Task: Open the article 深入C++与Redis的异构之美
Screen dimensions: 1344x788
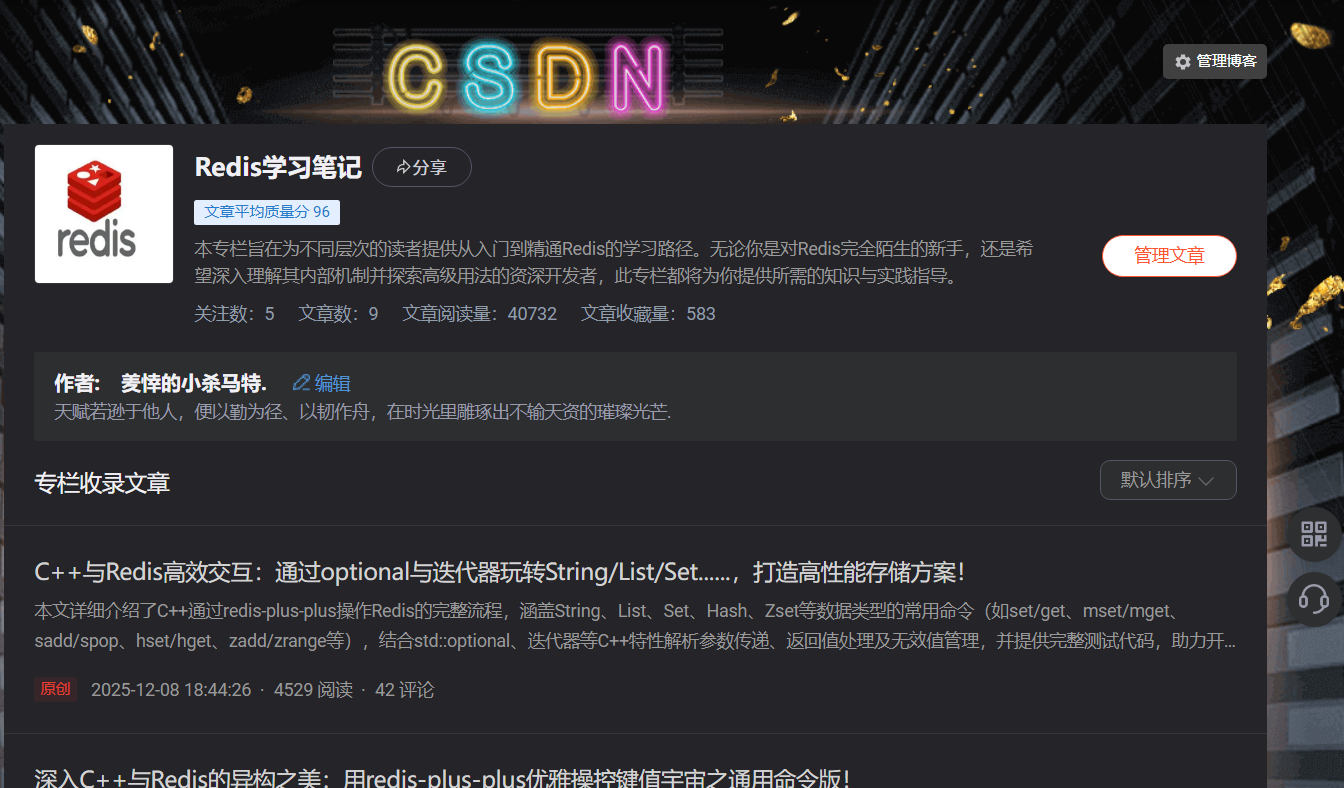Action: [442, 778]
